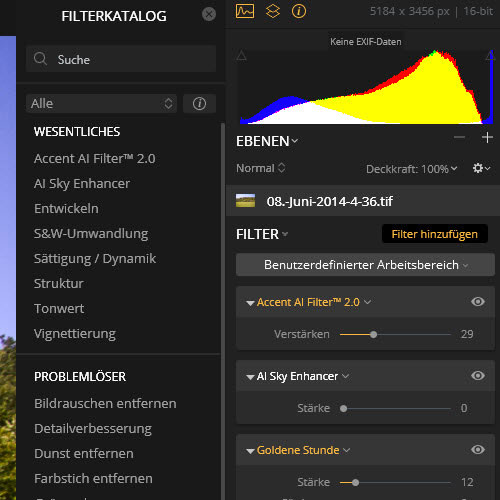Open layer settings gear menu
Viewport: 500px width, 500px height.
[481, 168]
